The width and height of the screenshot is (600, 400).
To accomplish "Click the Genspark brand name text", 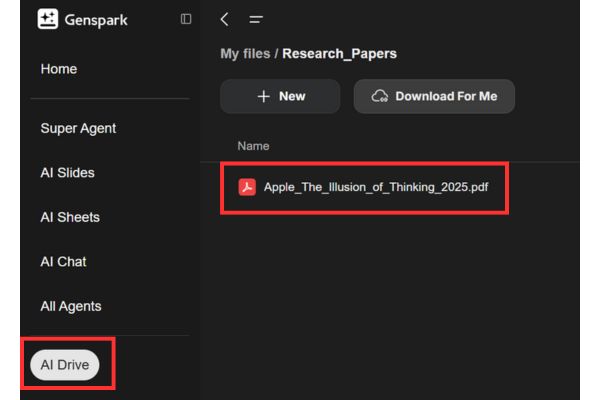I will (x=94, y=19).
